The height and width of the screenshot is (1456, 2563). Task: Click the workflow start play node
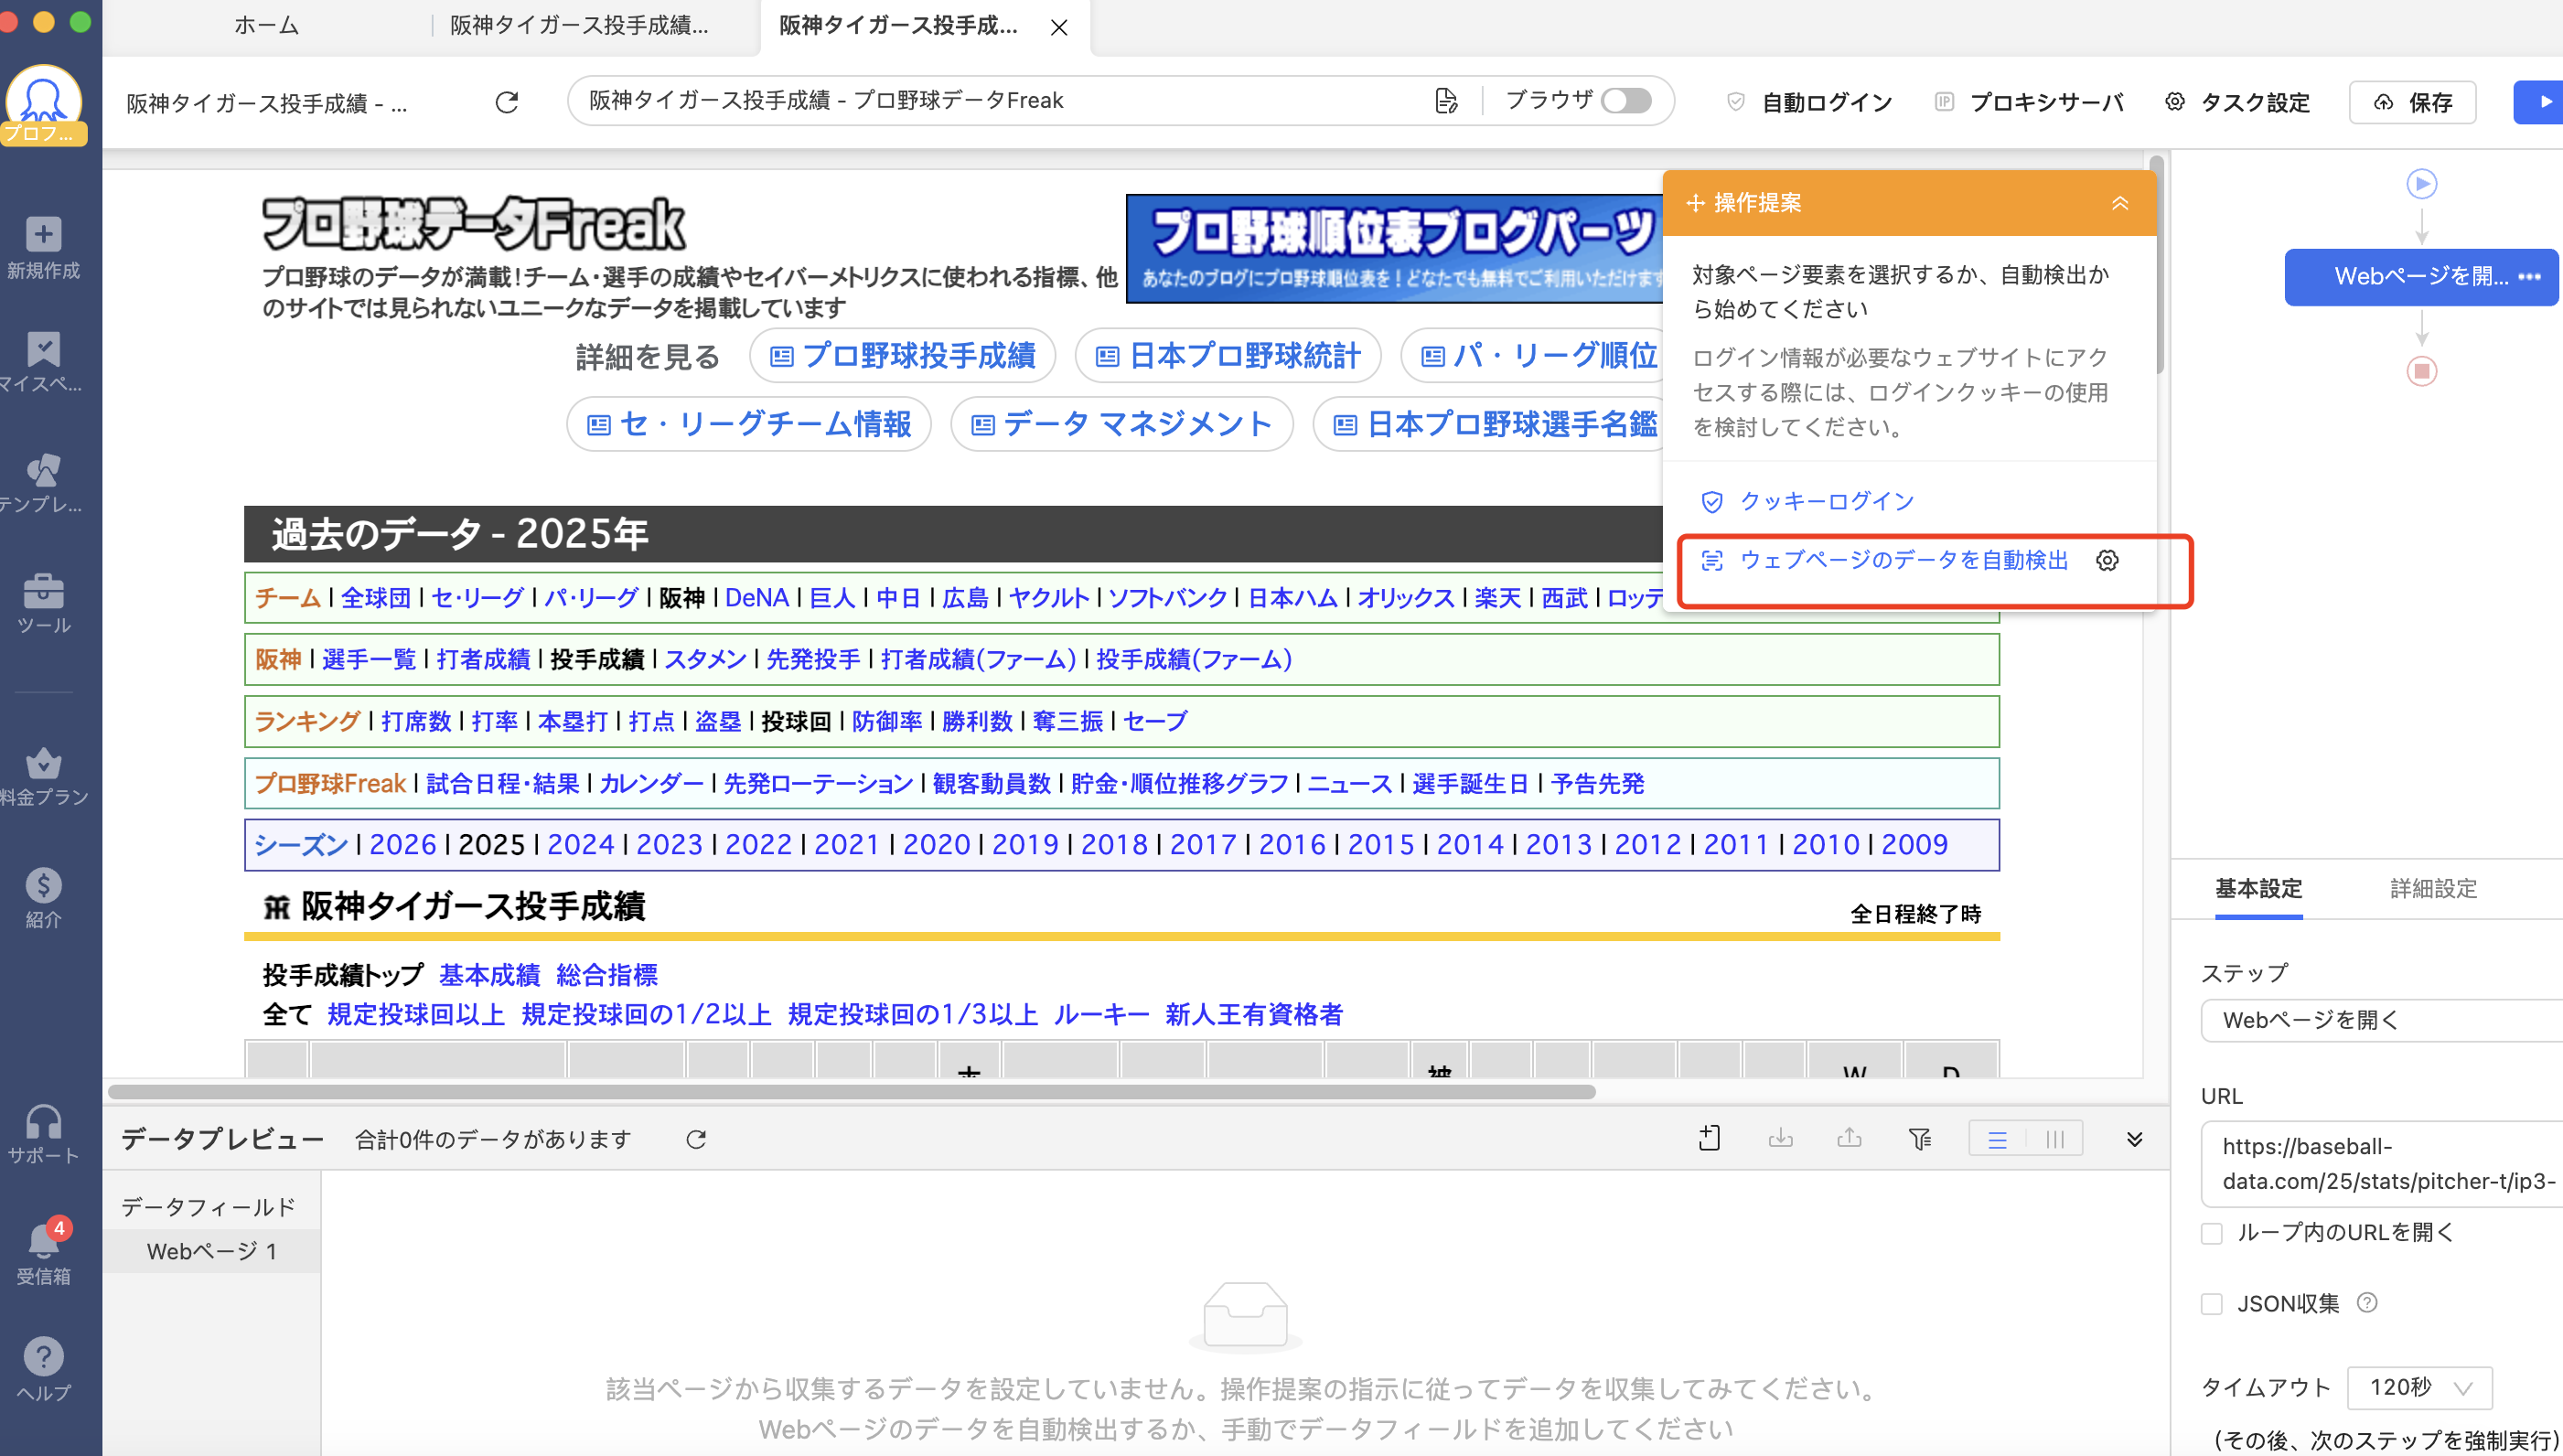pyautogui.click(x=2421, y=184)
